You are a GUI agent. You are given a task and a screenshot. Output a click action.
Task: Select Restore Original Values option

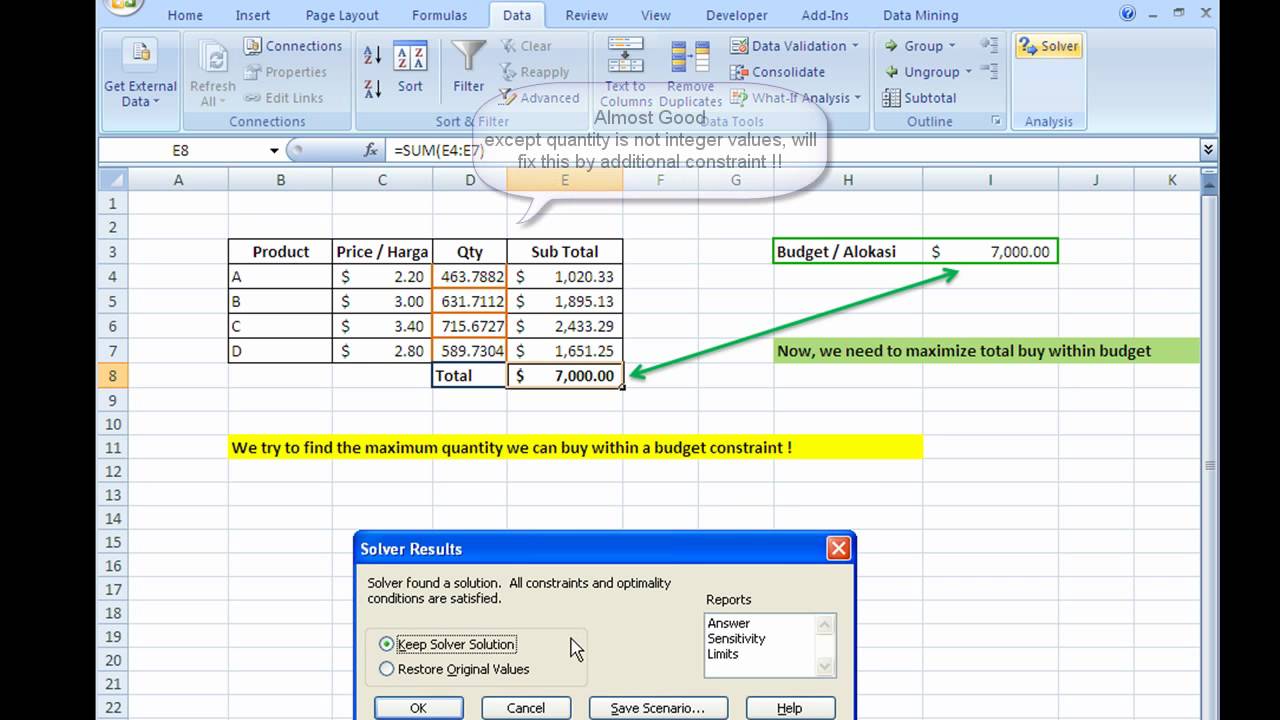click(x=454, y=669)
